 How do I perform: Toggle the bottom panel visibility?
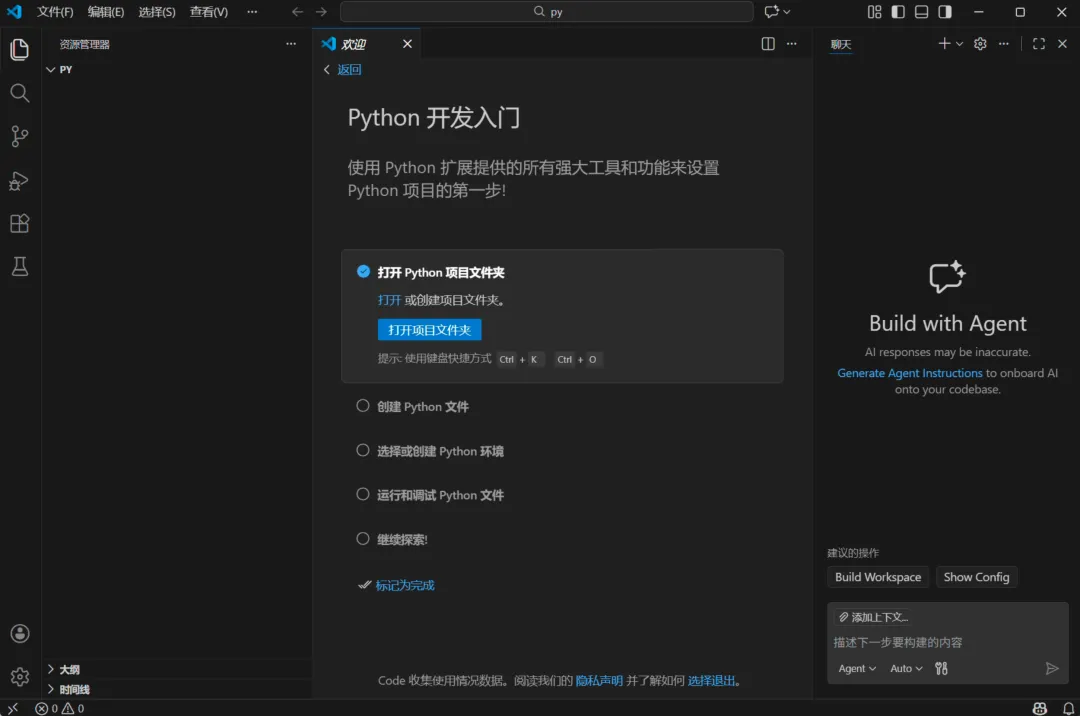pyautogui.click(x=921, y=12)
